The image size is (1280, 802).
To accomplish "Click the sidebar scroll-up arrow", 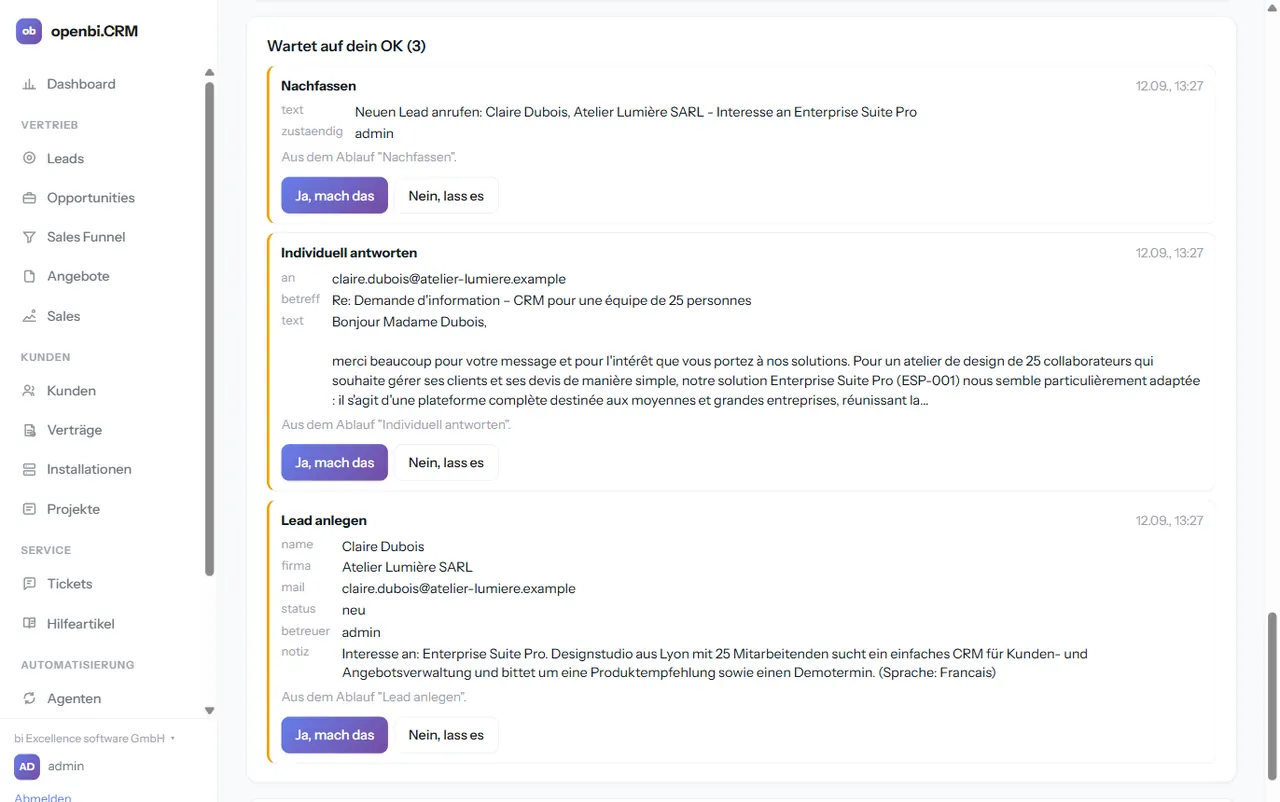I will tap(209, 72).
